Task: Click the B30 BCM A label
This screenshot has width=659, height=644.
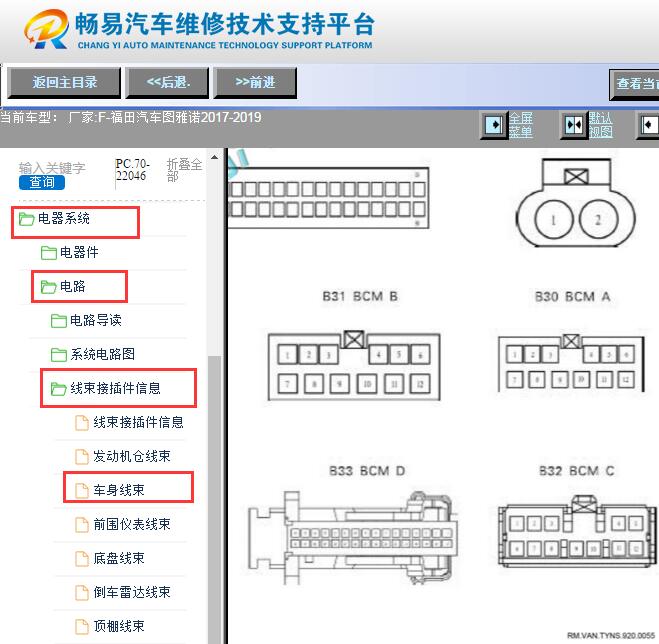Action: click(x=572, y=297)
